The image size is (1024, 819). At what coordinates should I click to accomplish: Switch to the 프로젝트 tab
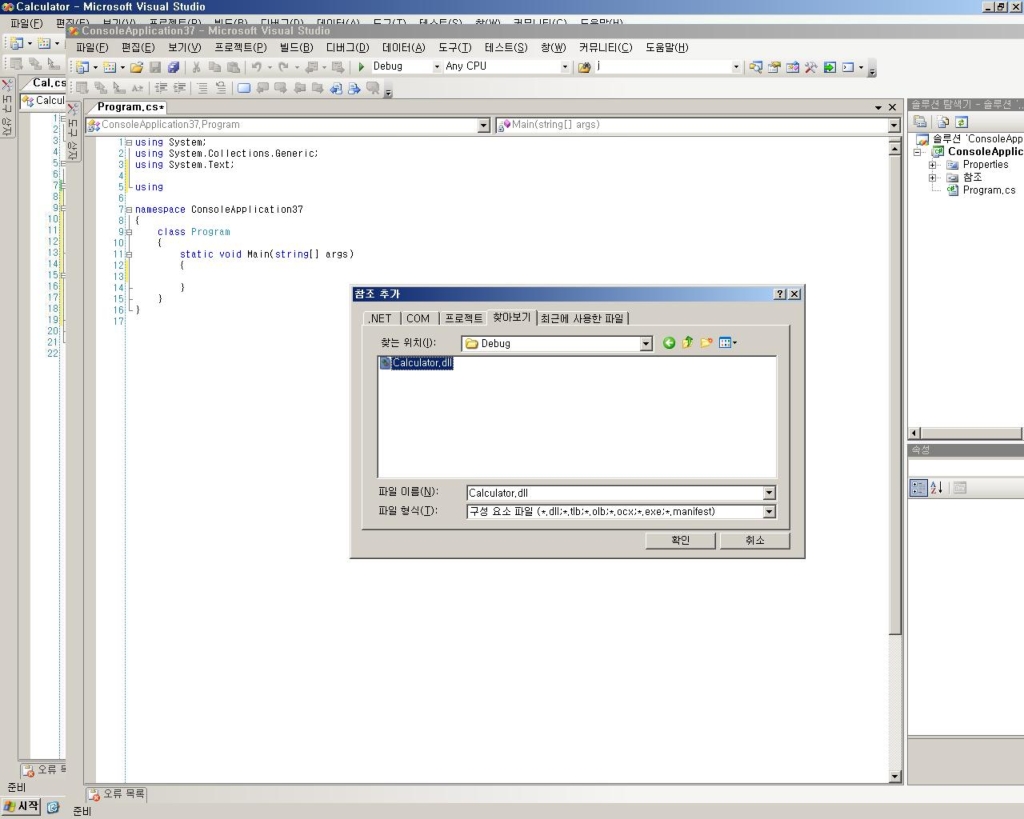point(464,319)
